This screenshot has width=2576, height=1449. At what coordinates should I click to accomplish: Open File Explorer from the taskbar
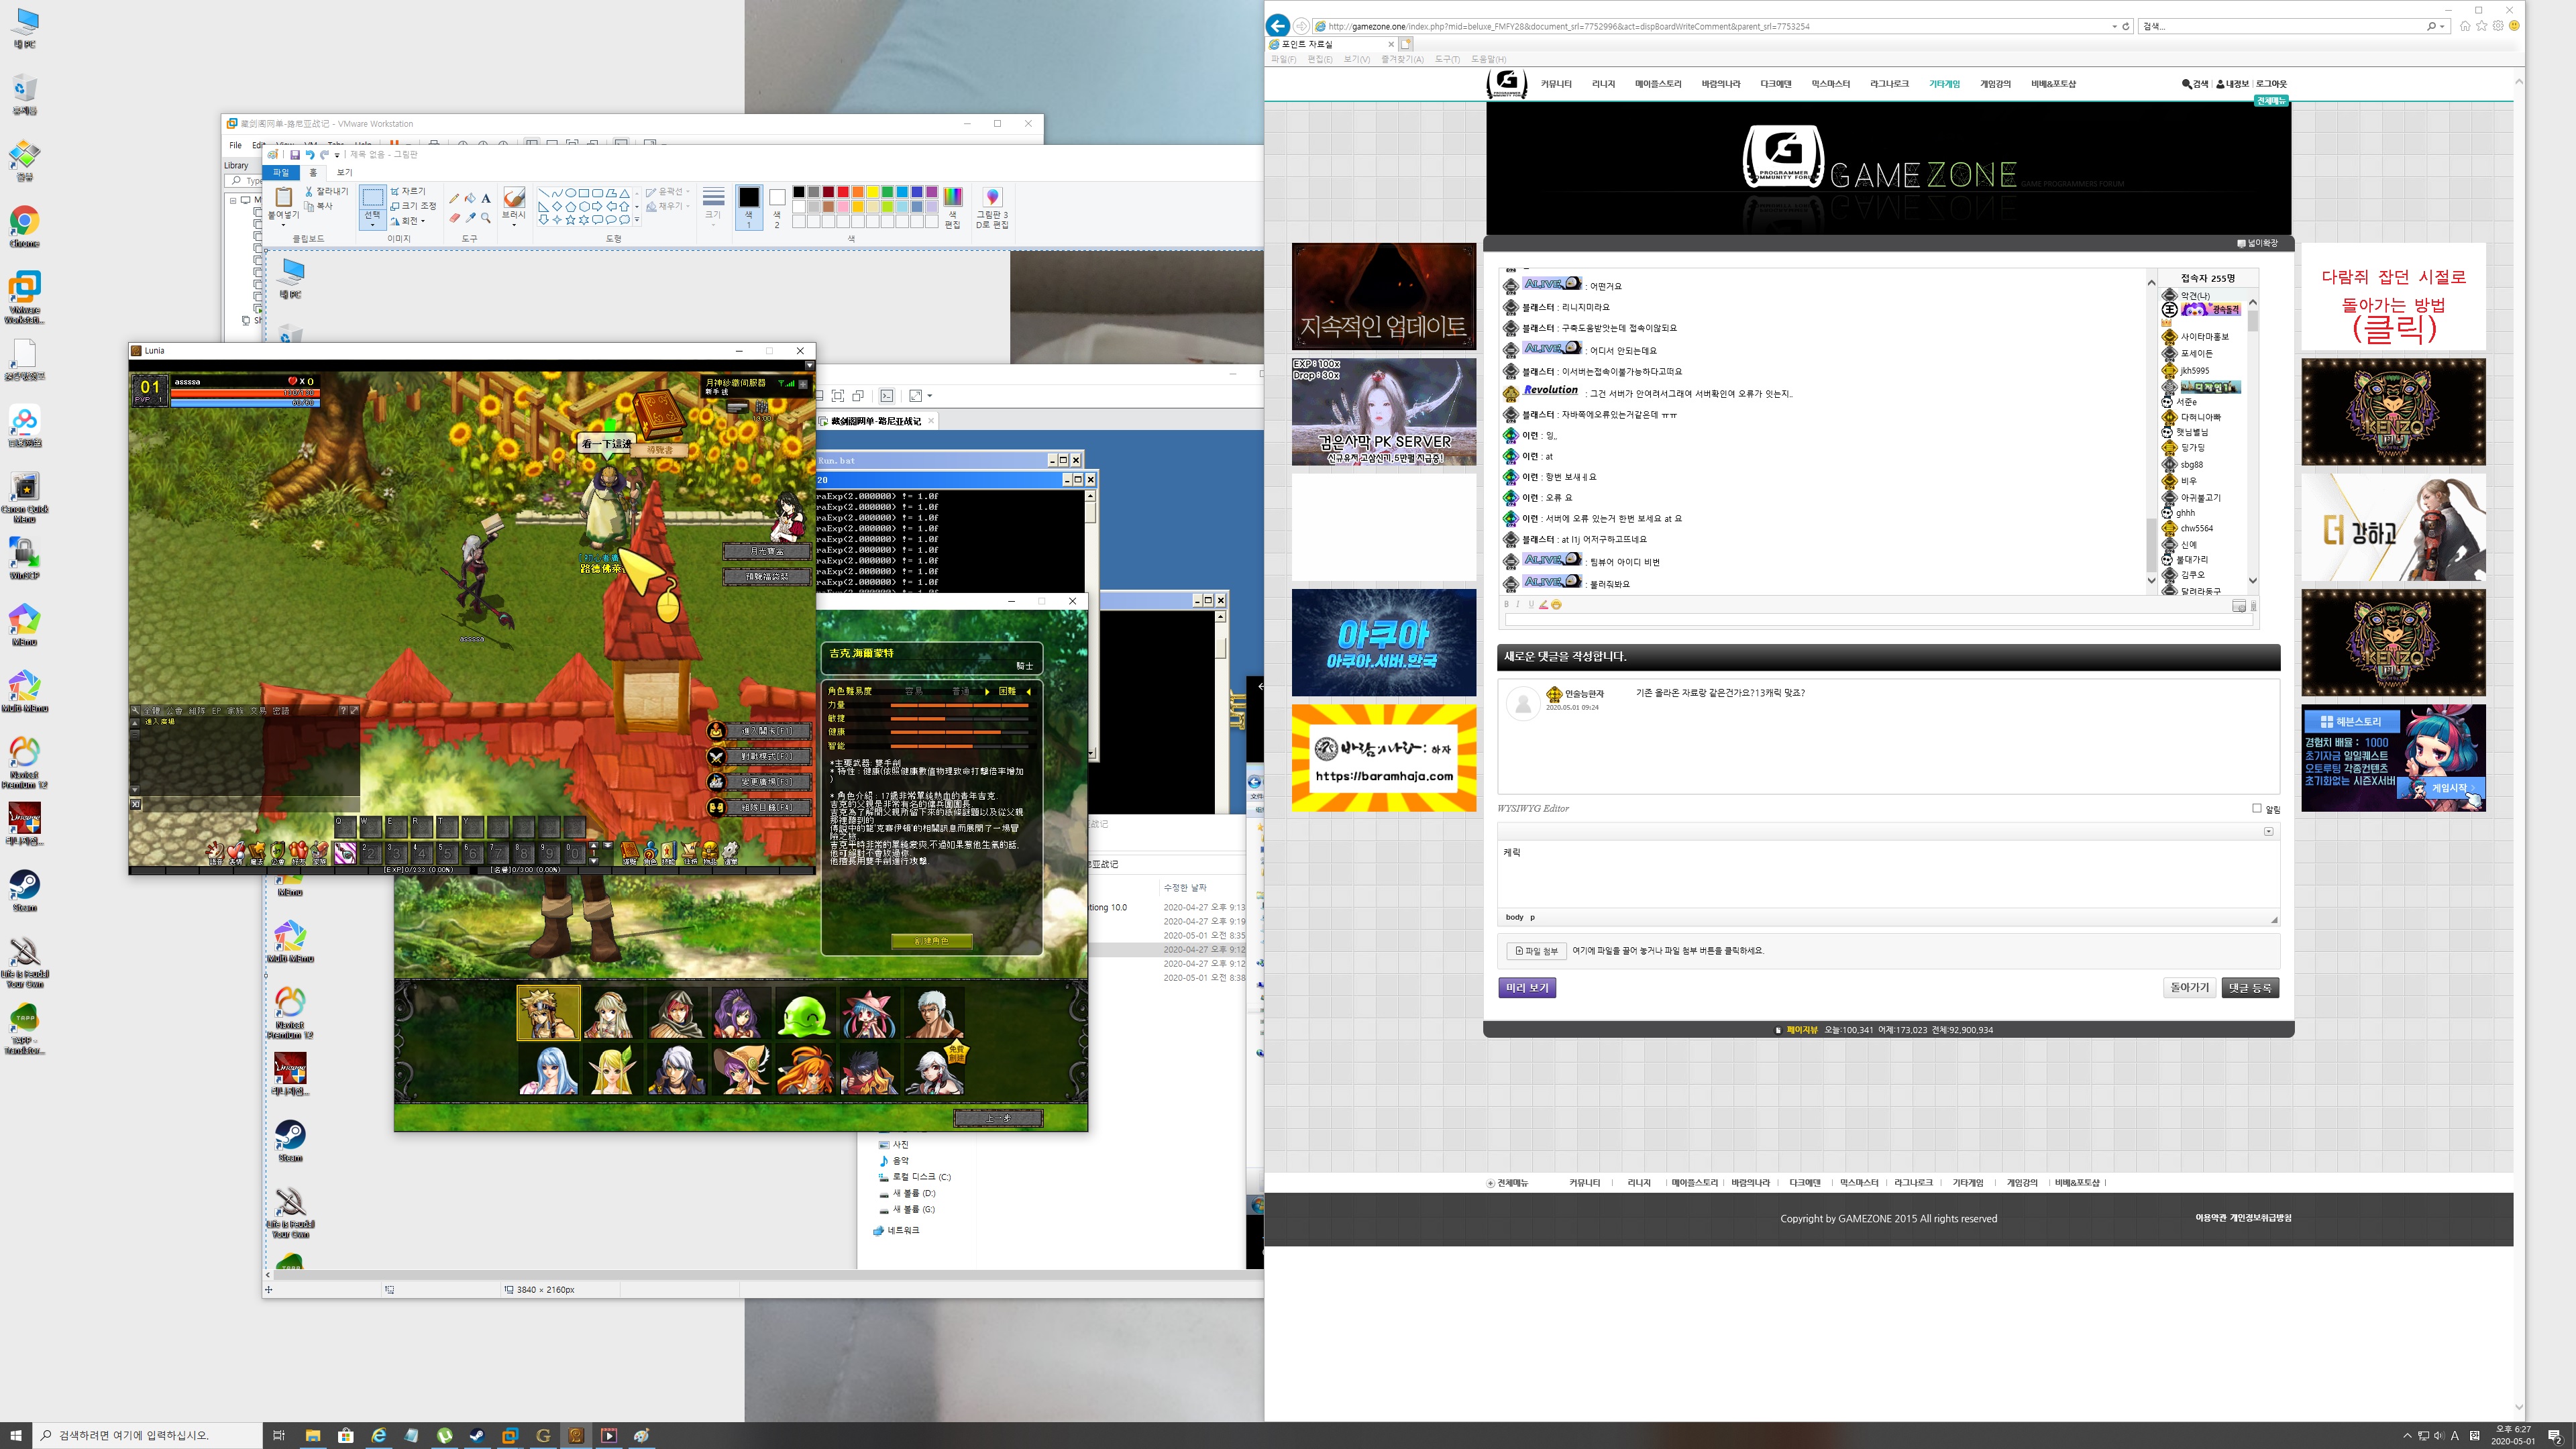(313, 1435)
